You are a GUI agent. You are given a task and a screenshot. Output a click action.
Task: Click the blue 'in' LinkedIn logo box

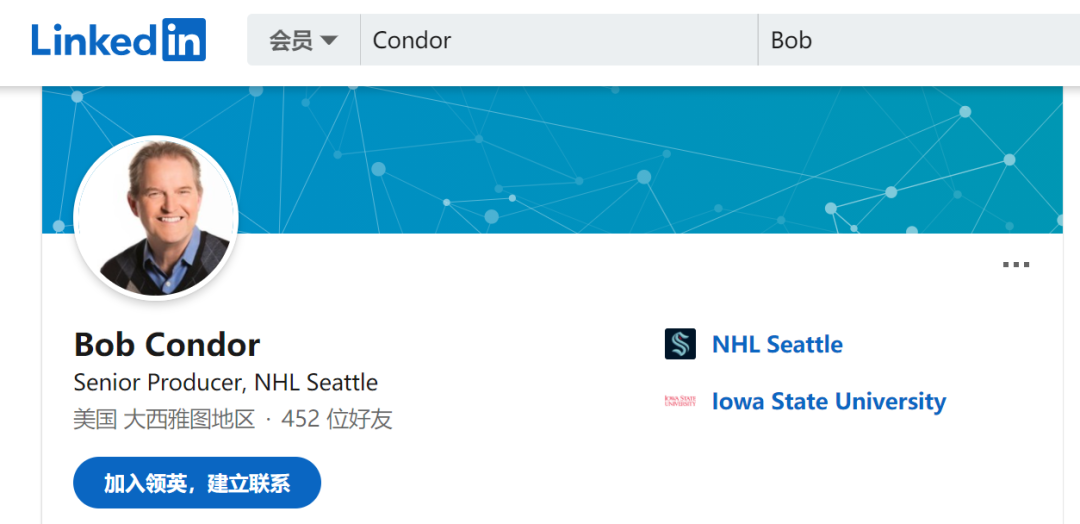pos(182,40)
